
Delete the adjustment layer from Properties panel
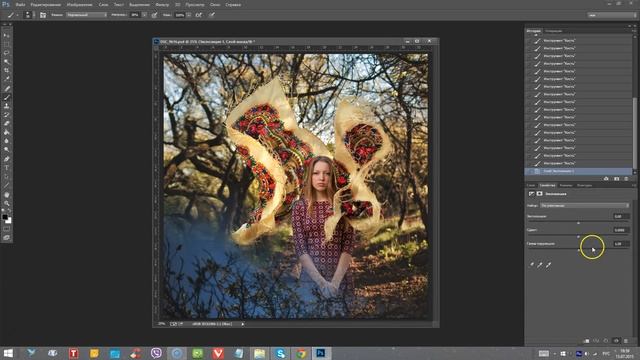(x=626, y=341)
